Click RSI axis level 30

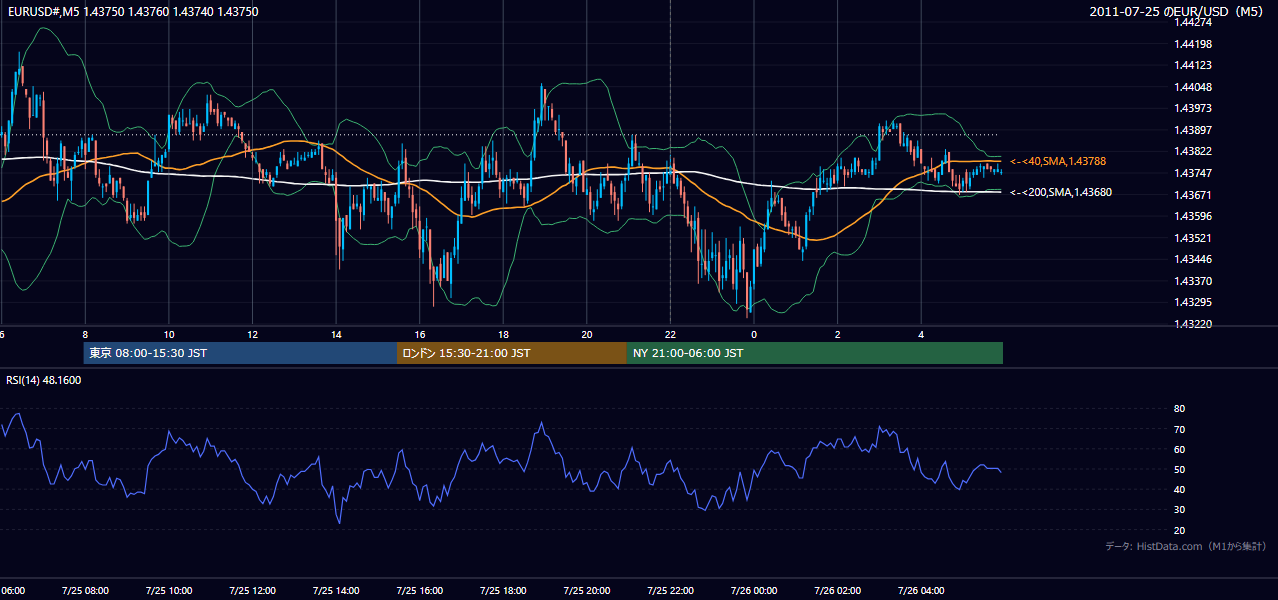(1179, 510)
